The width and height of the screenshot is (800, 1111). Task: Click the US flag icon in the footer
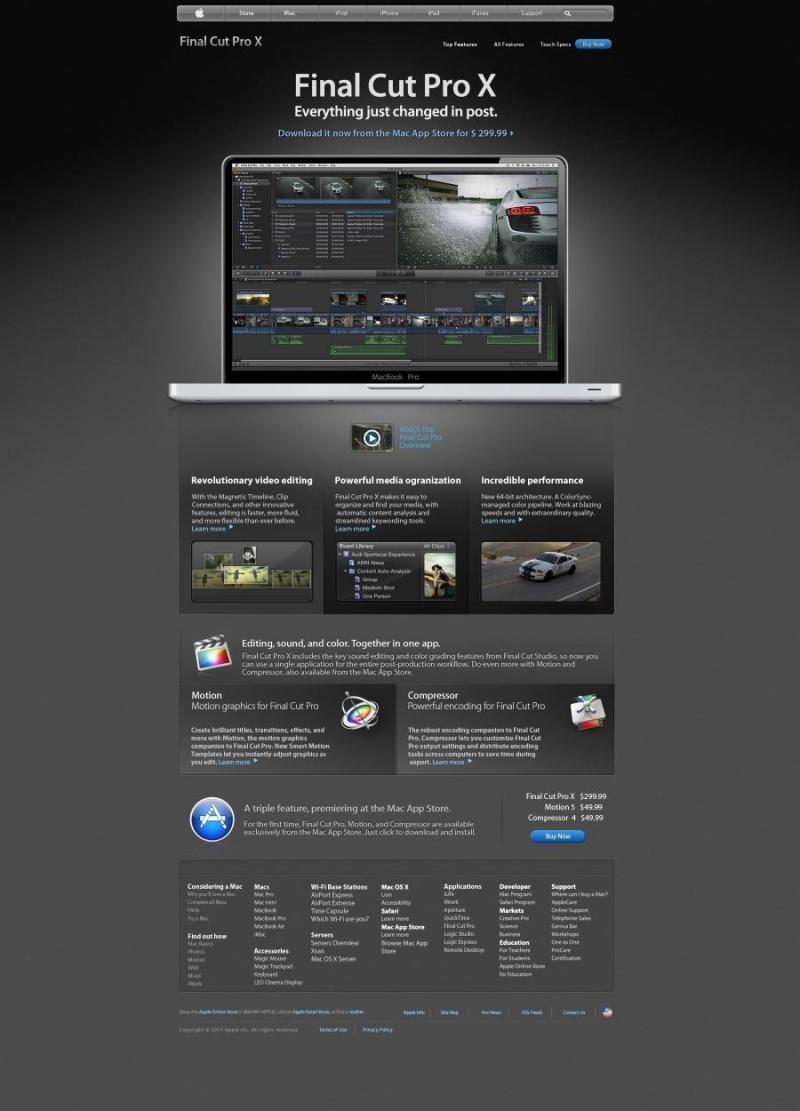pyautogui.click(x=607, y=1012)
